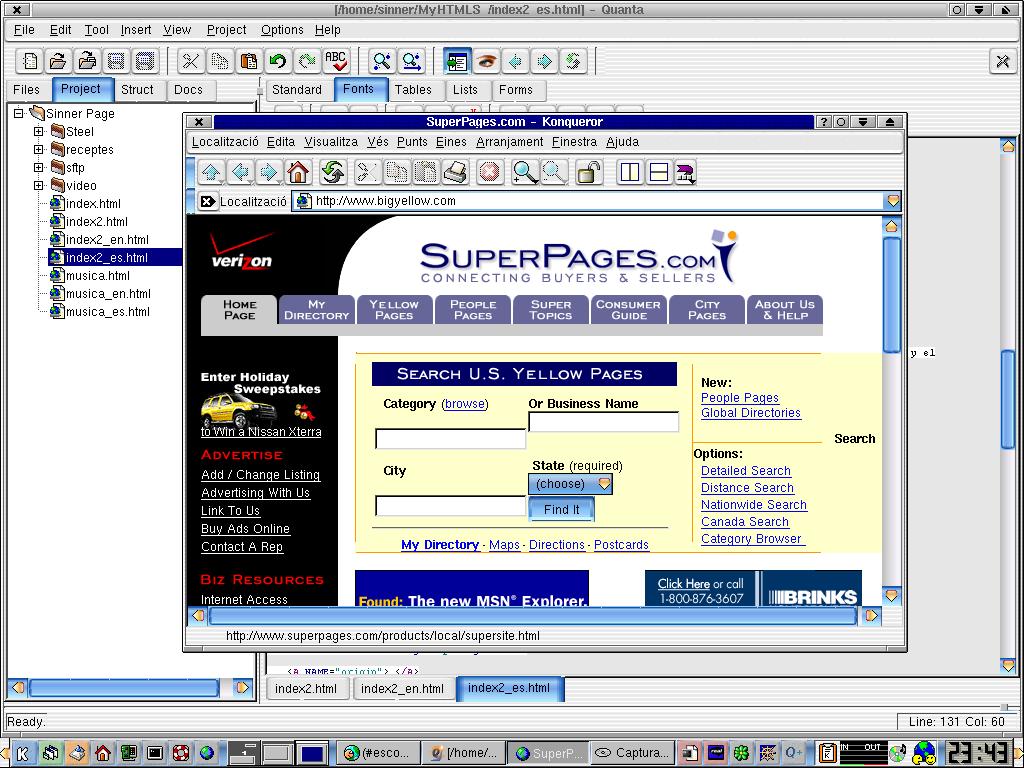Click the zoom-in magnifier in Konqueror
Image resolution: width=1024 pixels, height=768 pixels.
[525, 172]
